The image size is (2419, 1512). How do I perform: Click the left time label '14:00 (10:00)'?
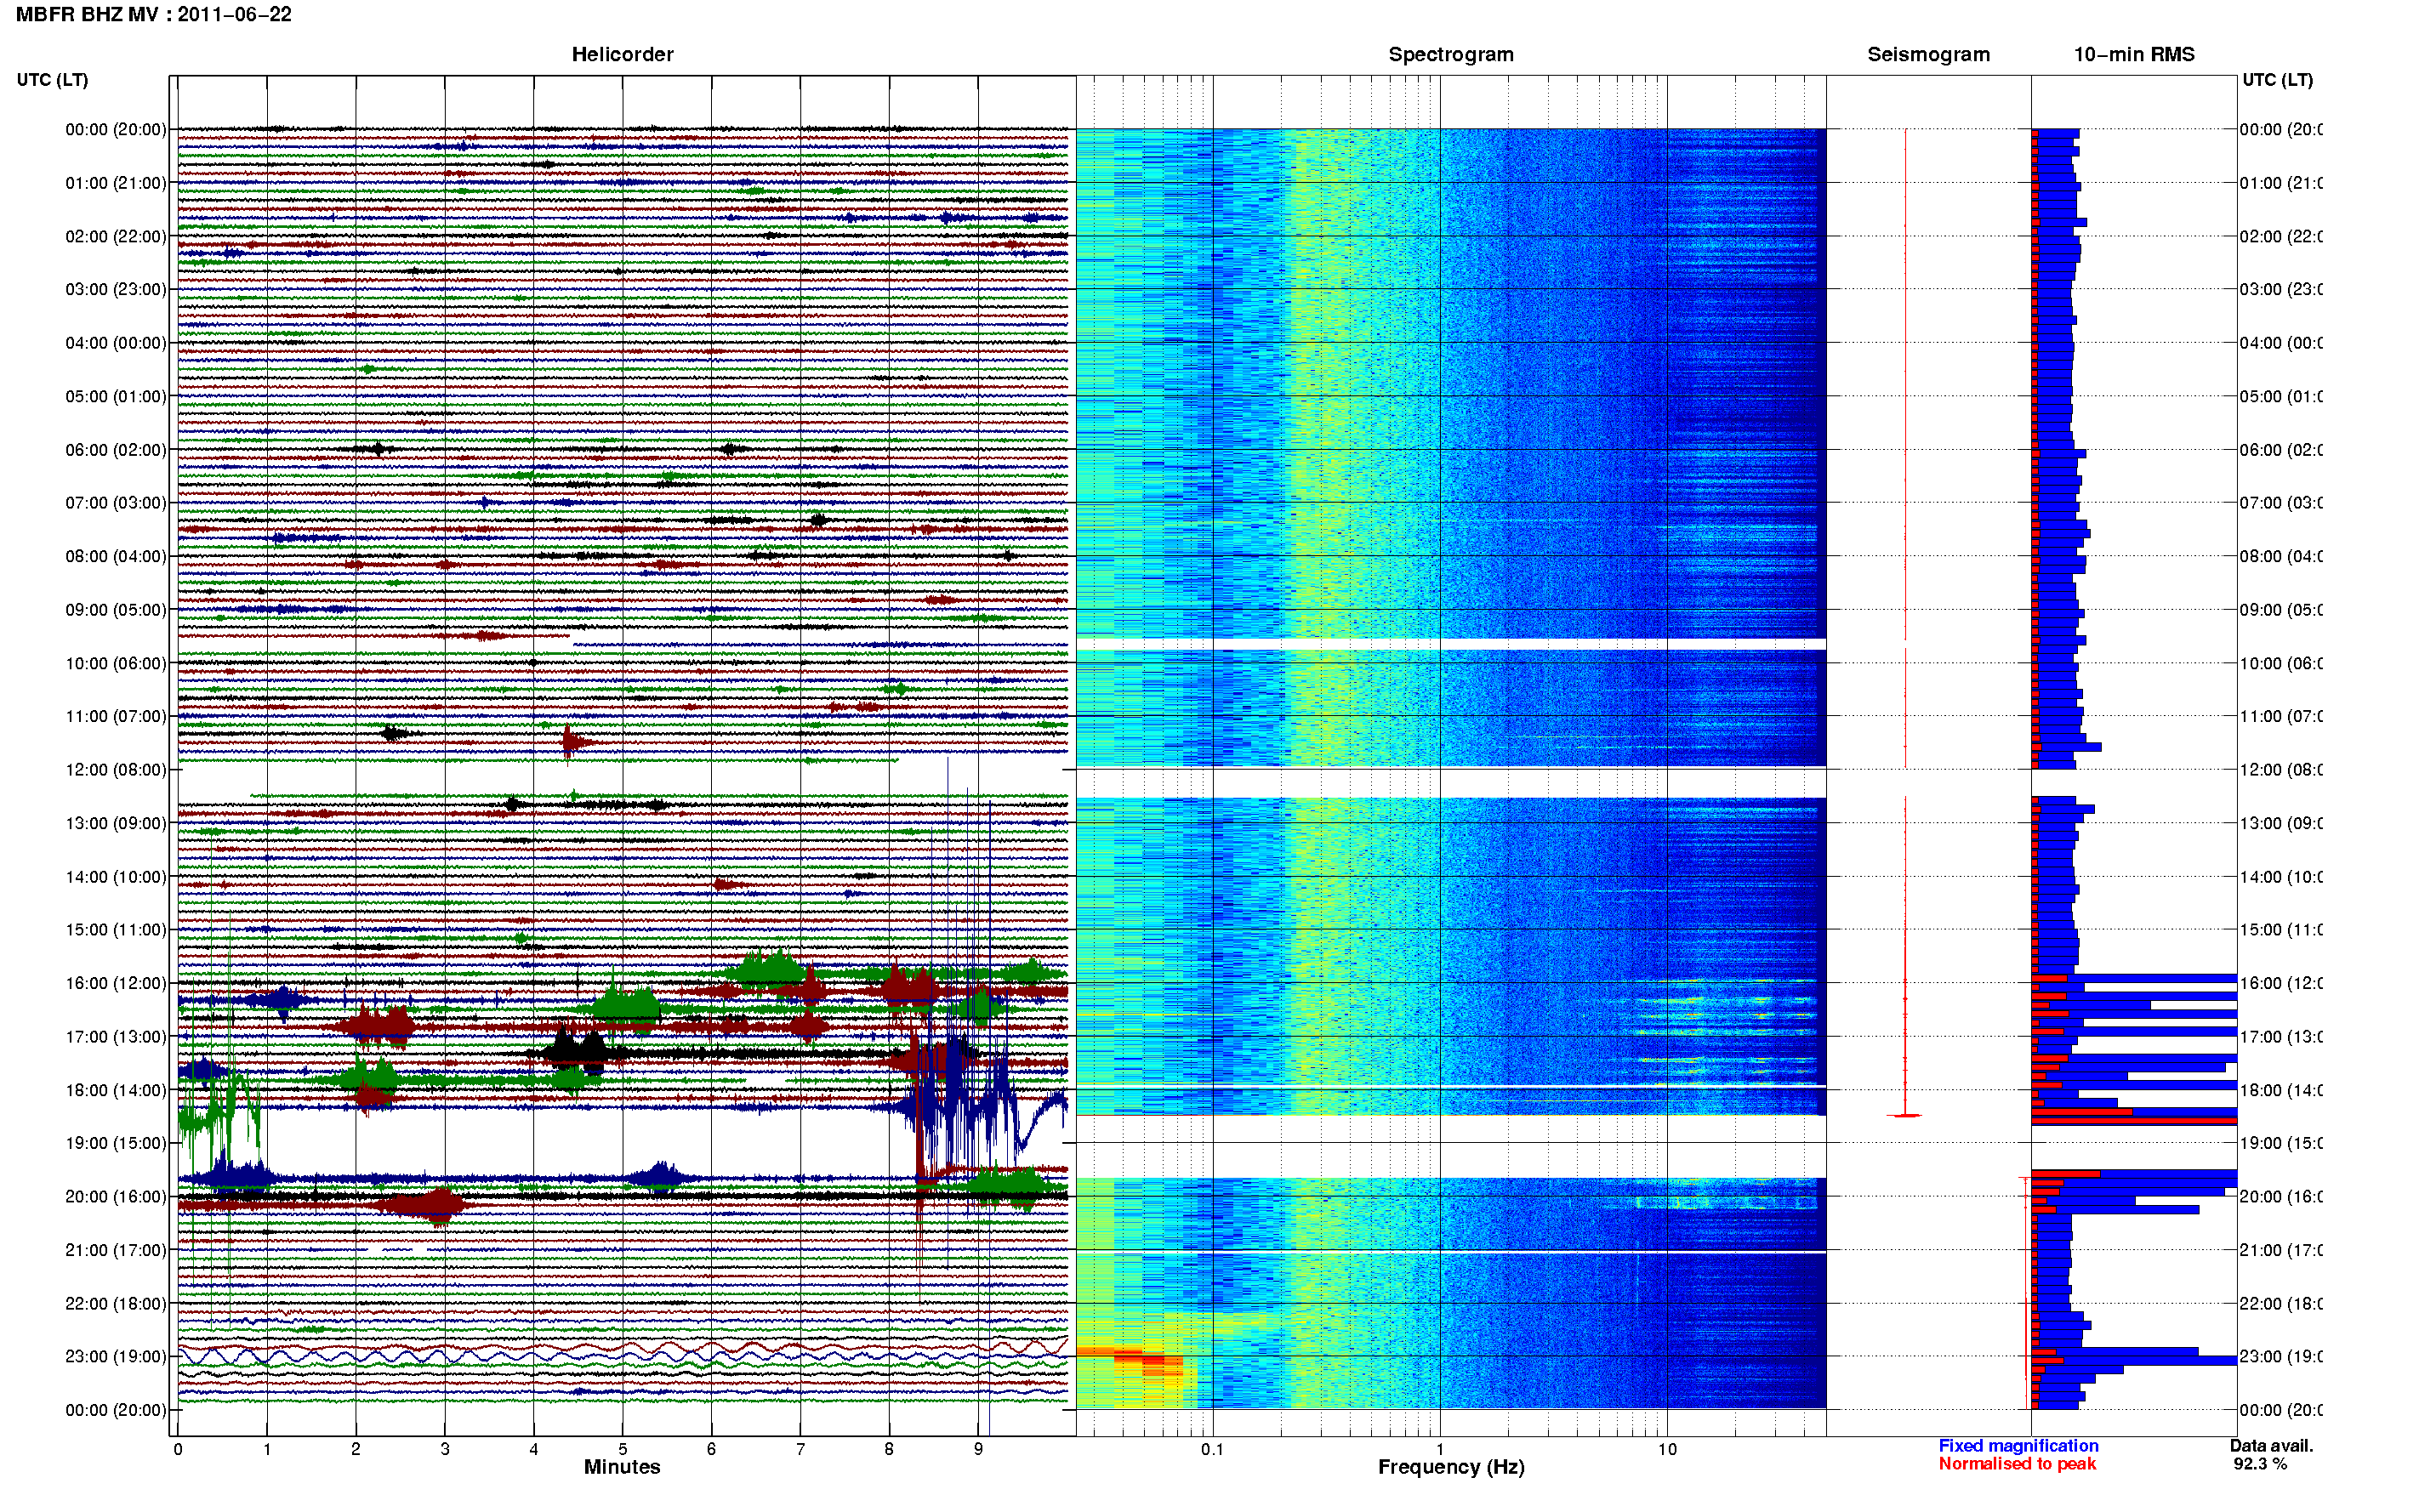[x=116, y=877]
